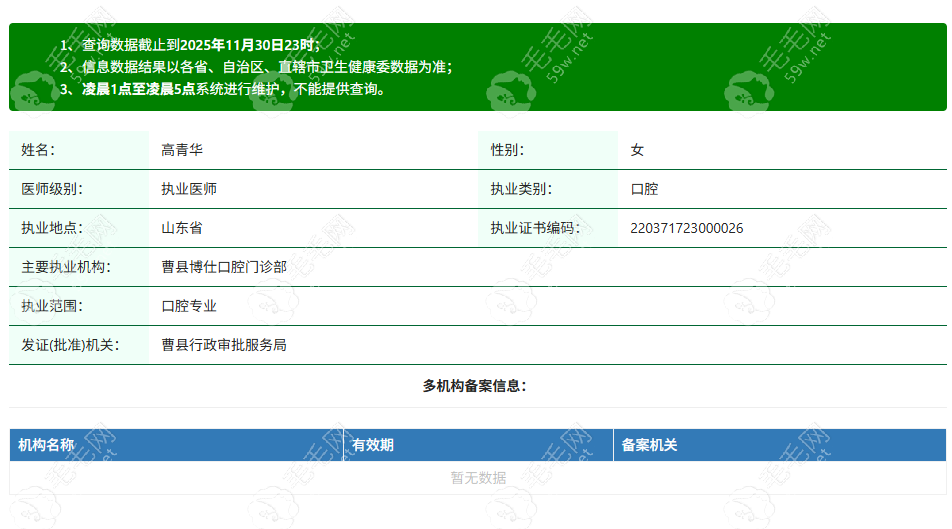
Task: Select the 执业范围 label
Action: click(x=52, y=305)
